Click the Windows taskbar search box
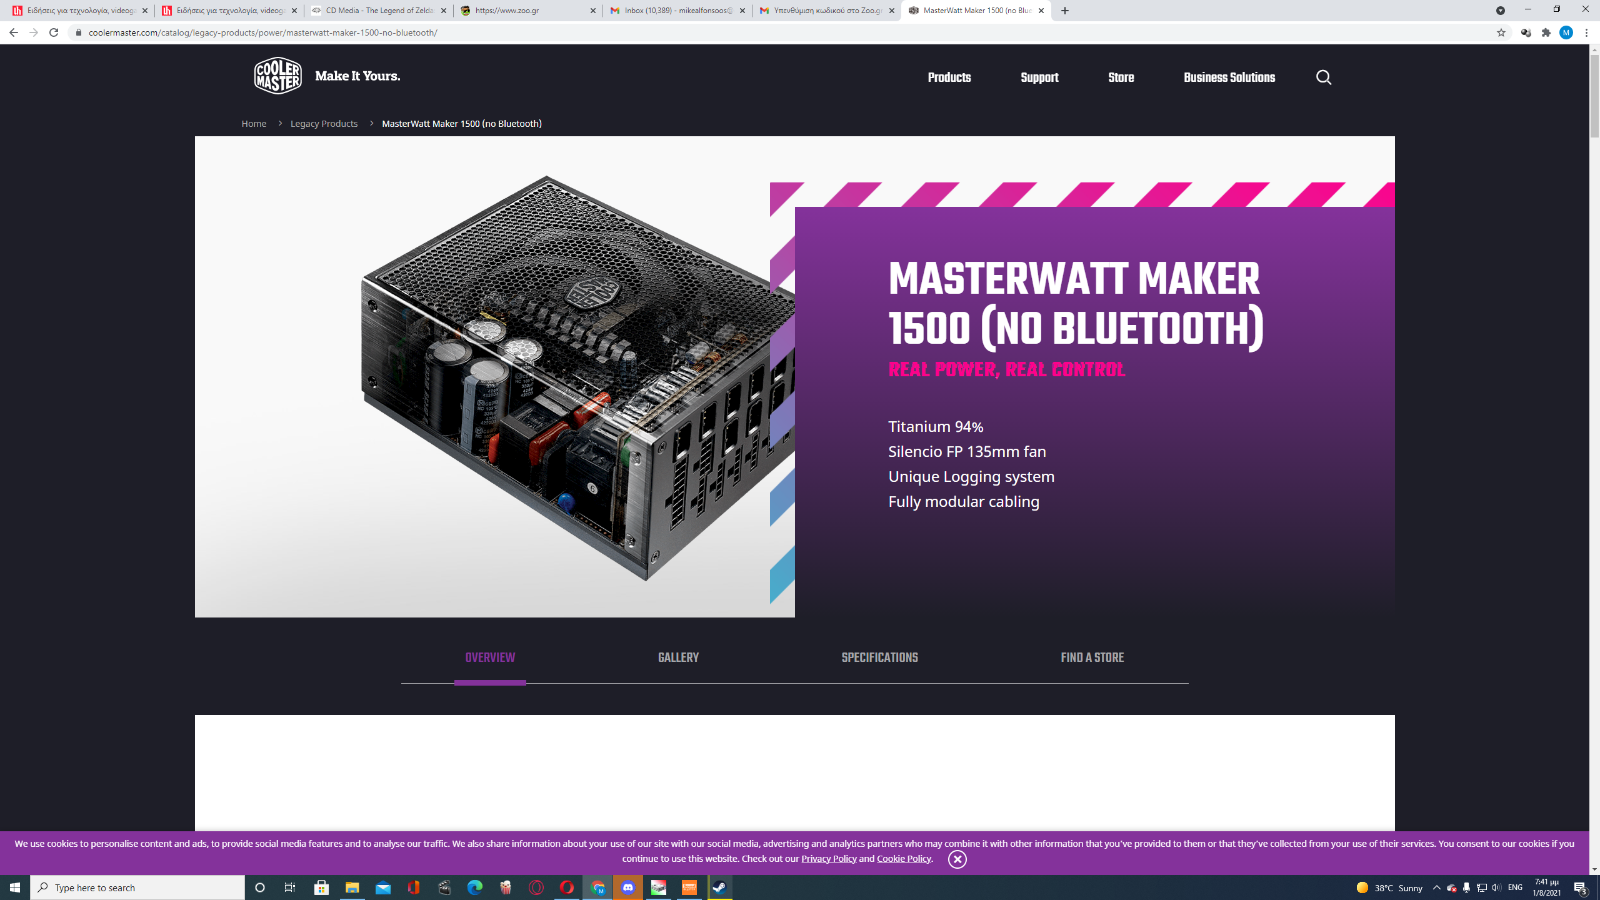The image size is (1600, 900). [x=138, y=887]
